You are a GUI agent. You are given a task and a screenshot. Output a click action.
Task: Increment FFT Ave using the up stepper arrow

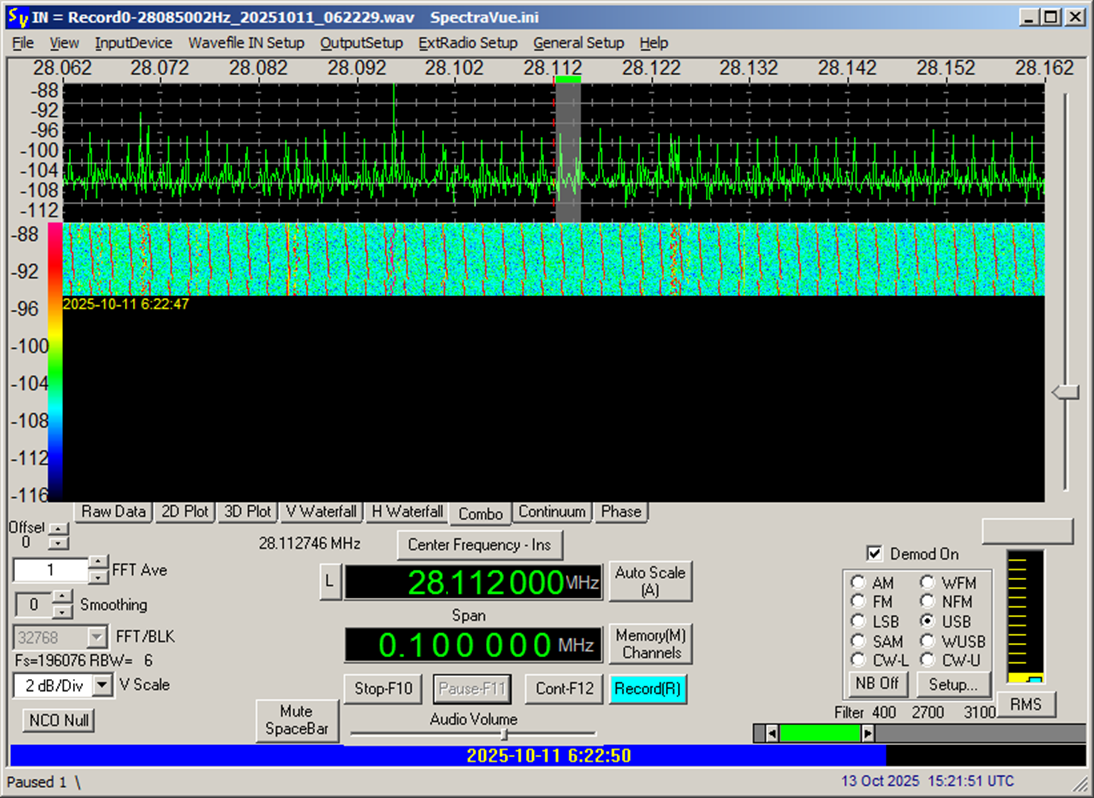coord(97,563)
